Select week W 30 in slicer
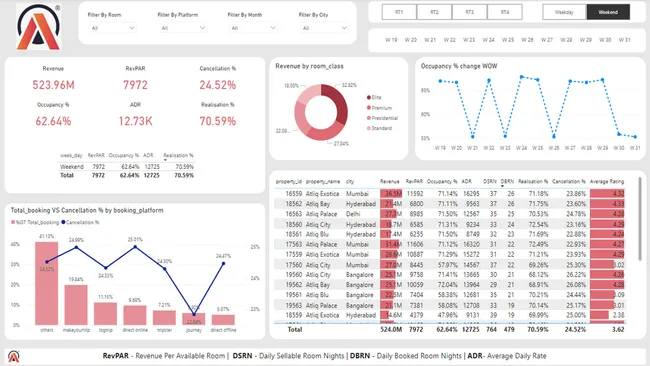This screenshot has width=650, height=366. [x=605, y=40]
